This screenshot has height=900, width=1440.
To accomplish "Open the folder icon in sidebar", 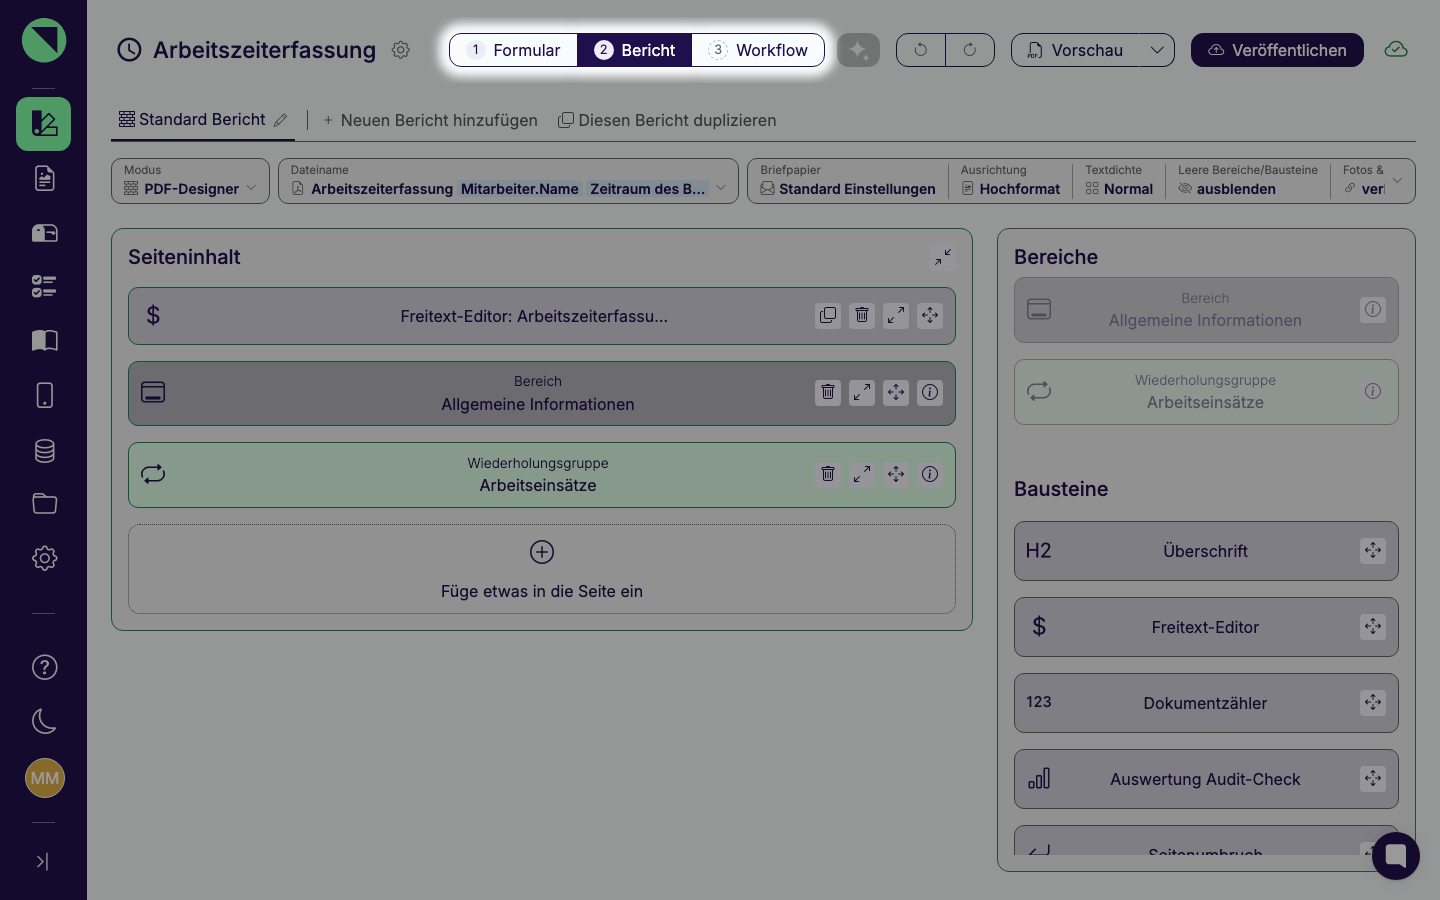I will pyautogui.click(x=44, y=503).
